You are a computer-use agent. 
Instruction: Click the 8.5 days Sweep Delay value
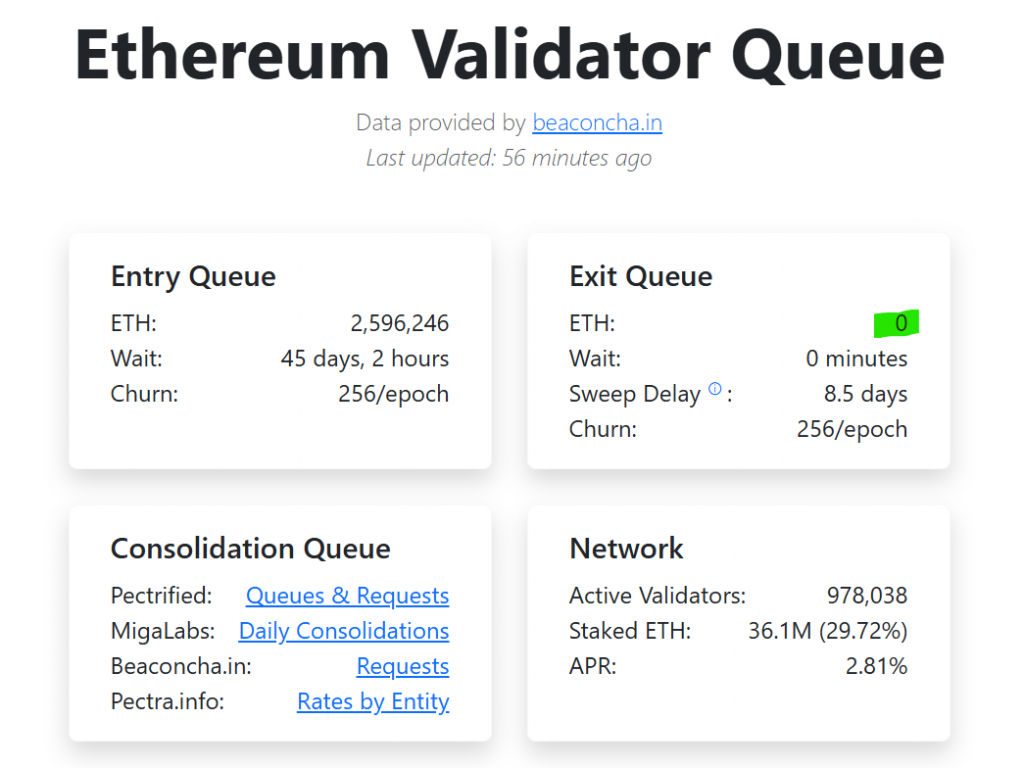(865, 394)
